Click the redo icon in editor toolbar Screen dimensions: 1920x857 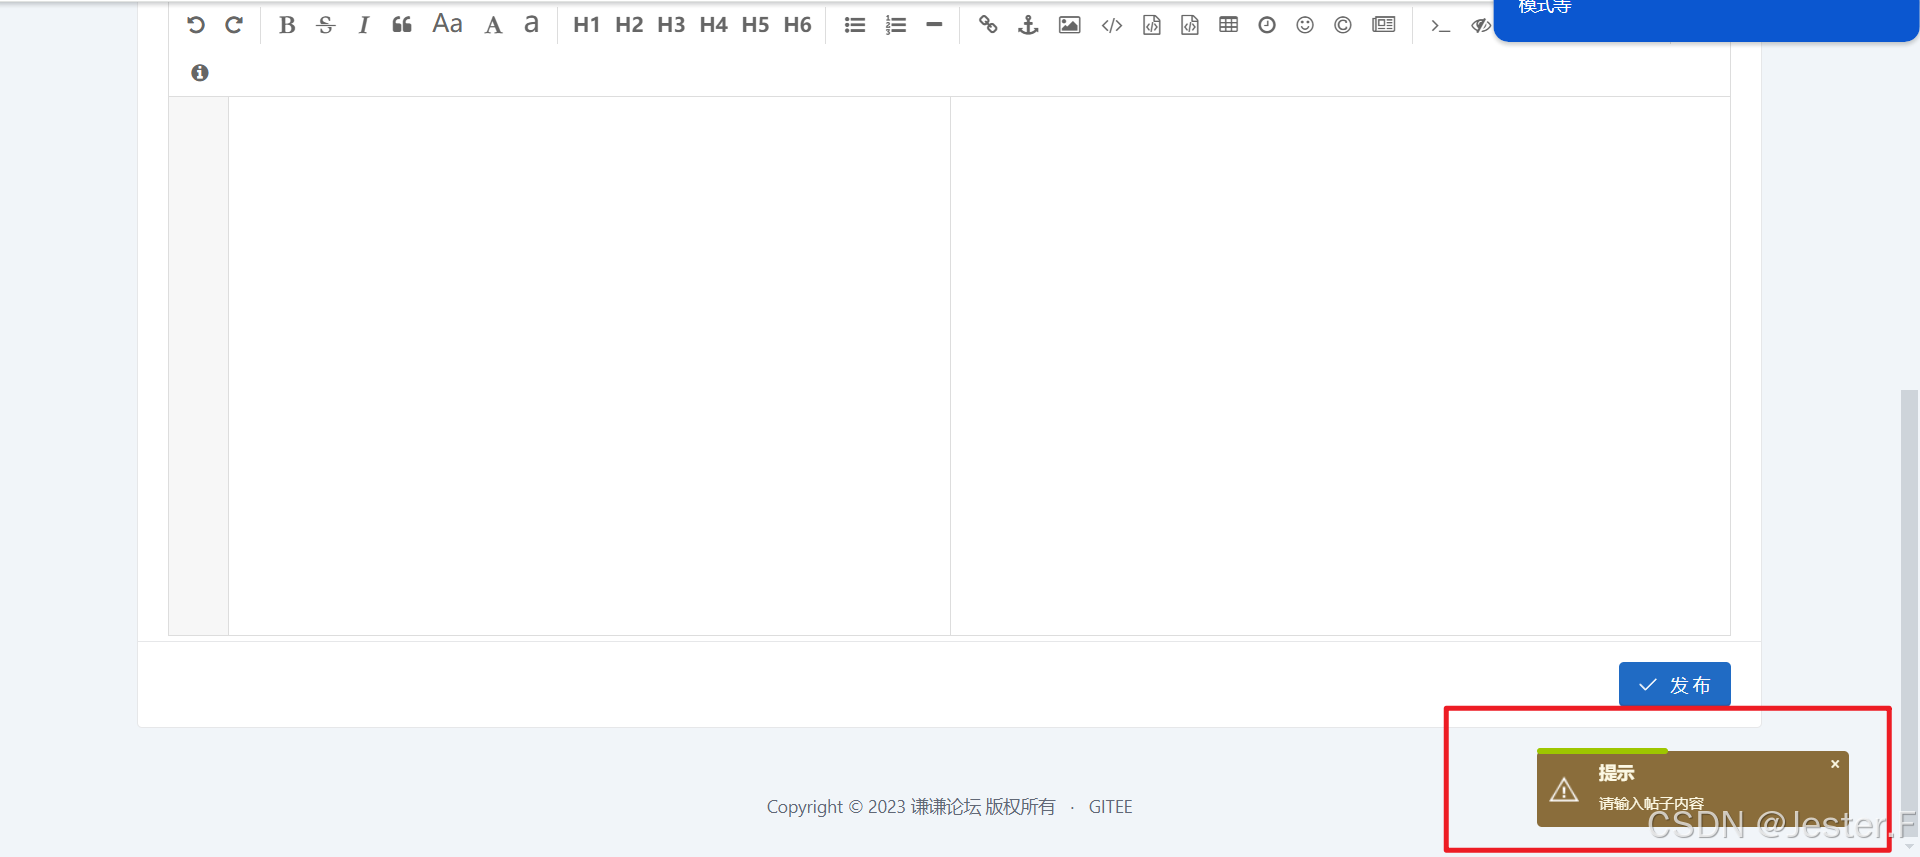(234, 25)
